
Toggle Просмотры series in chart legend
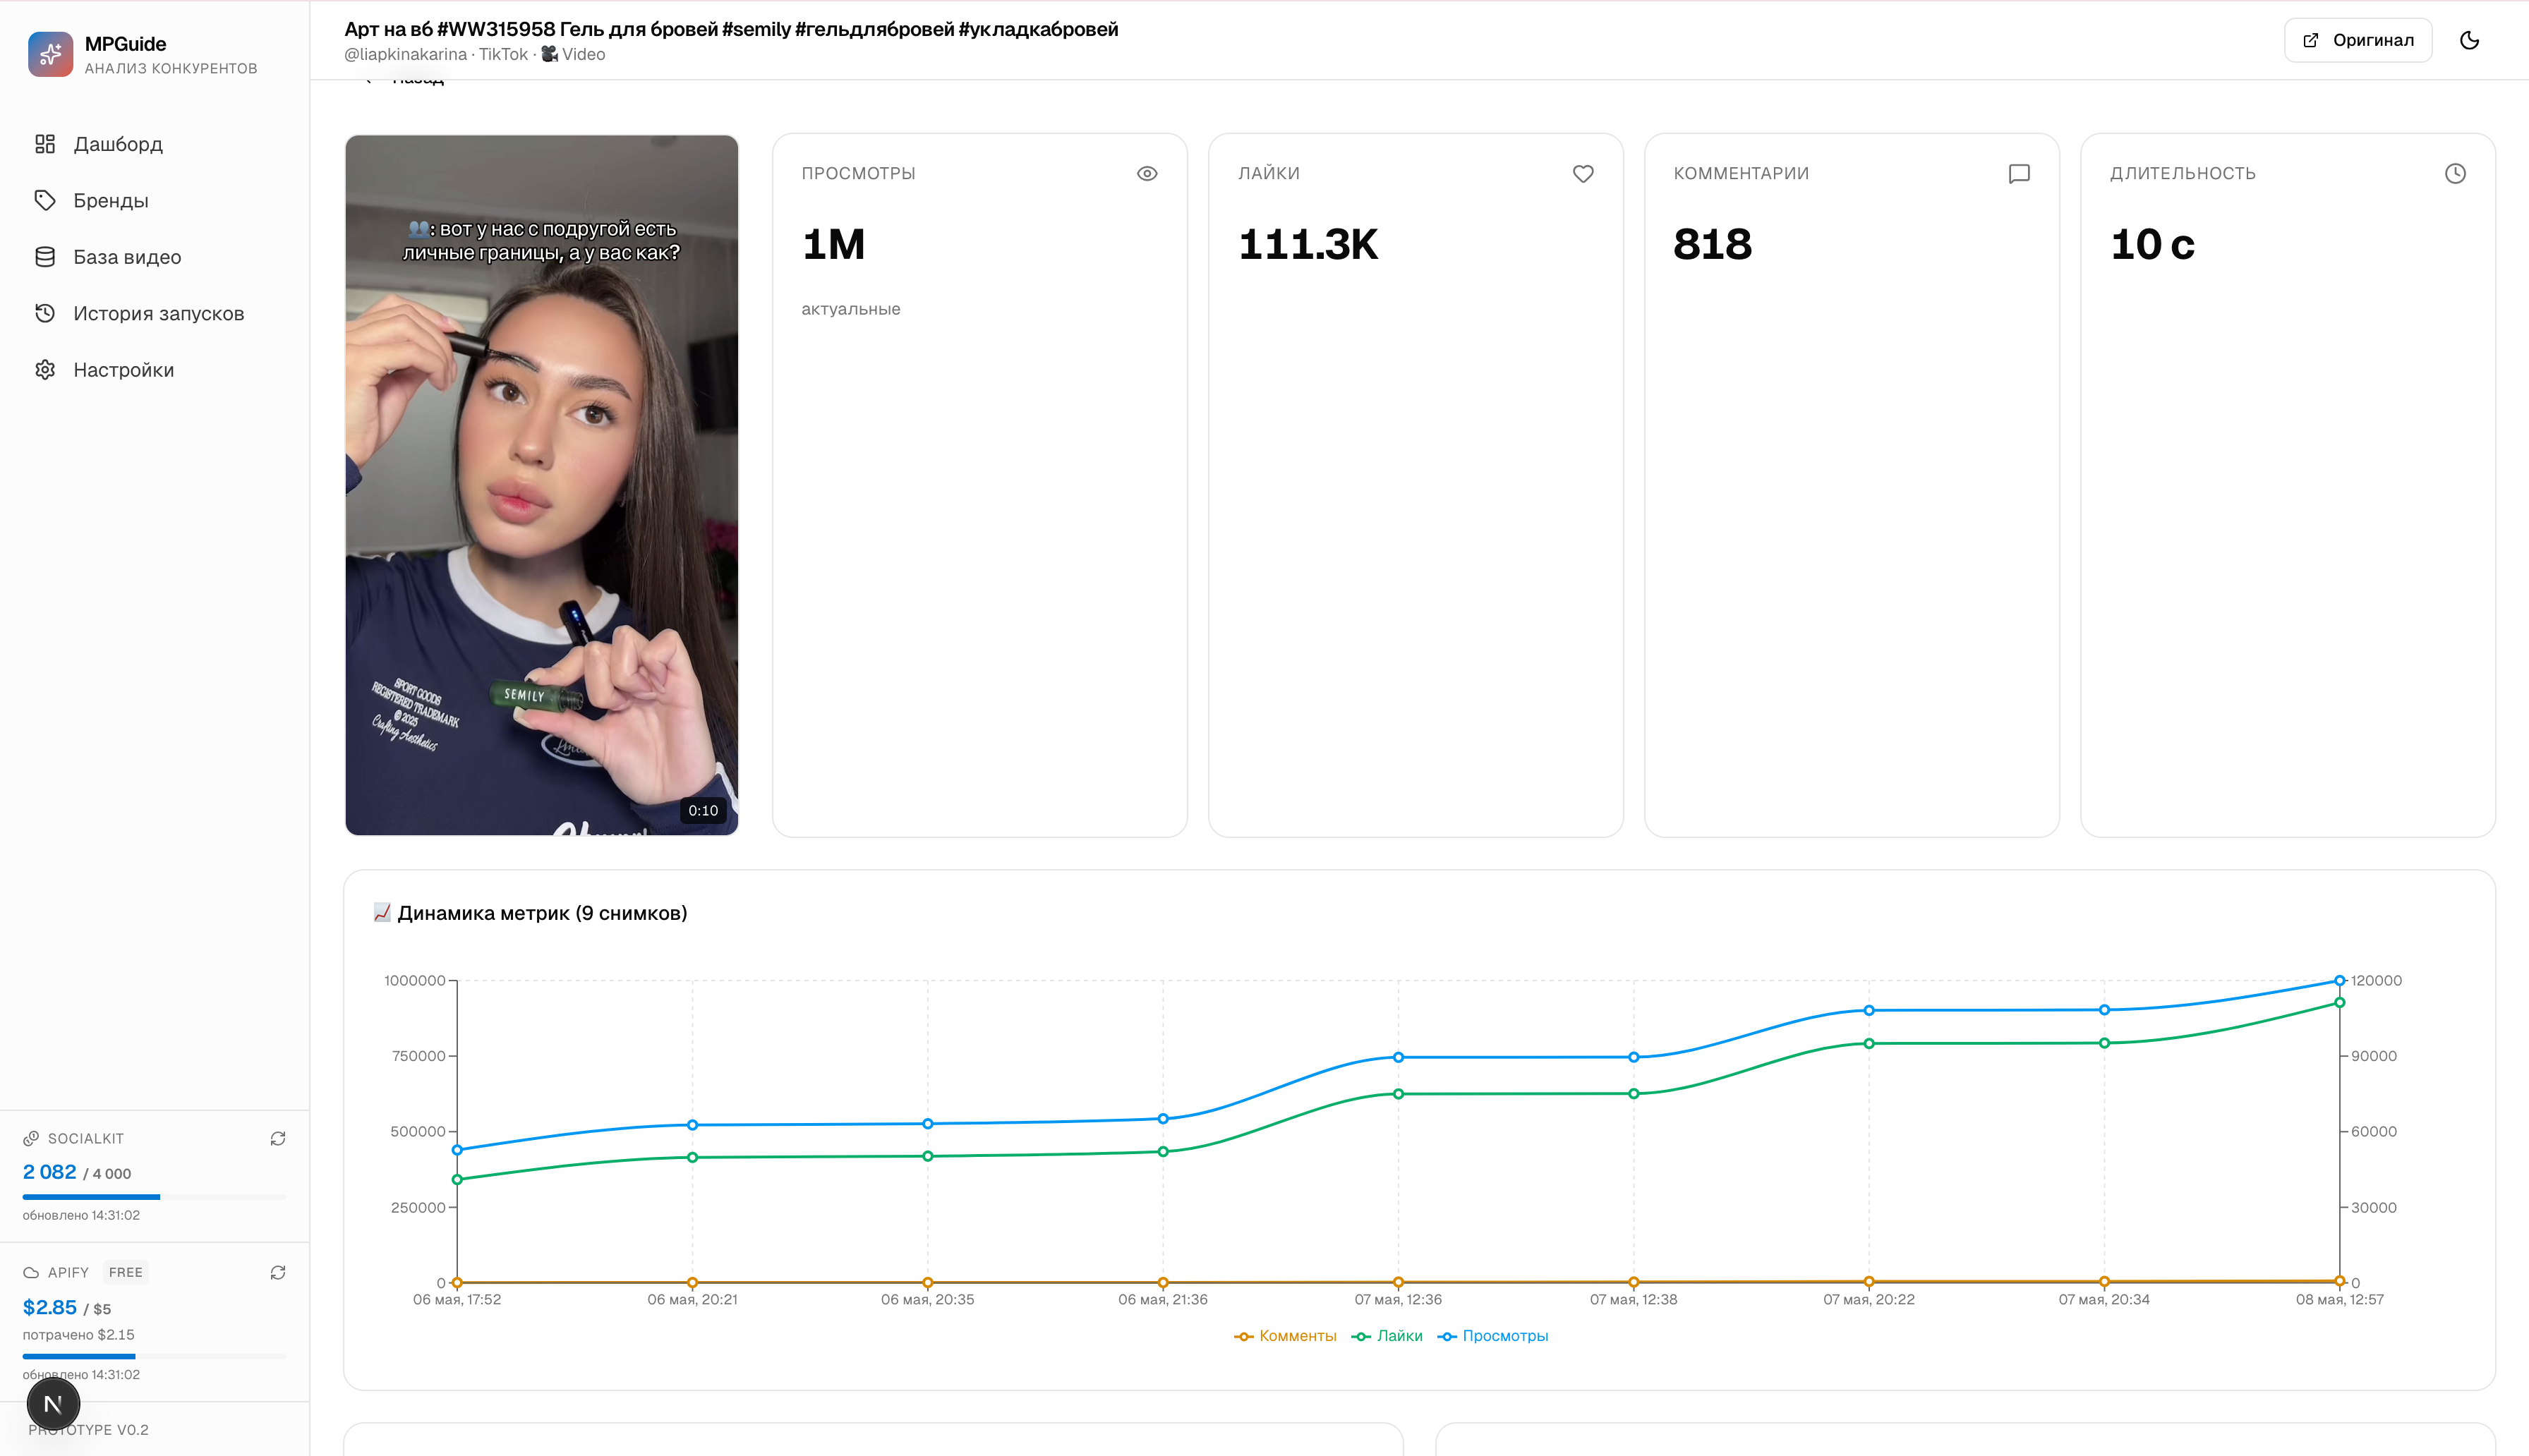pyautogui.click(x=1493, y=1336)
